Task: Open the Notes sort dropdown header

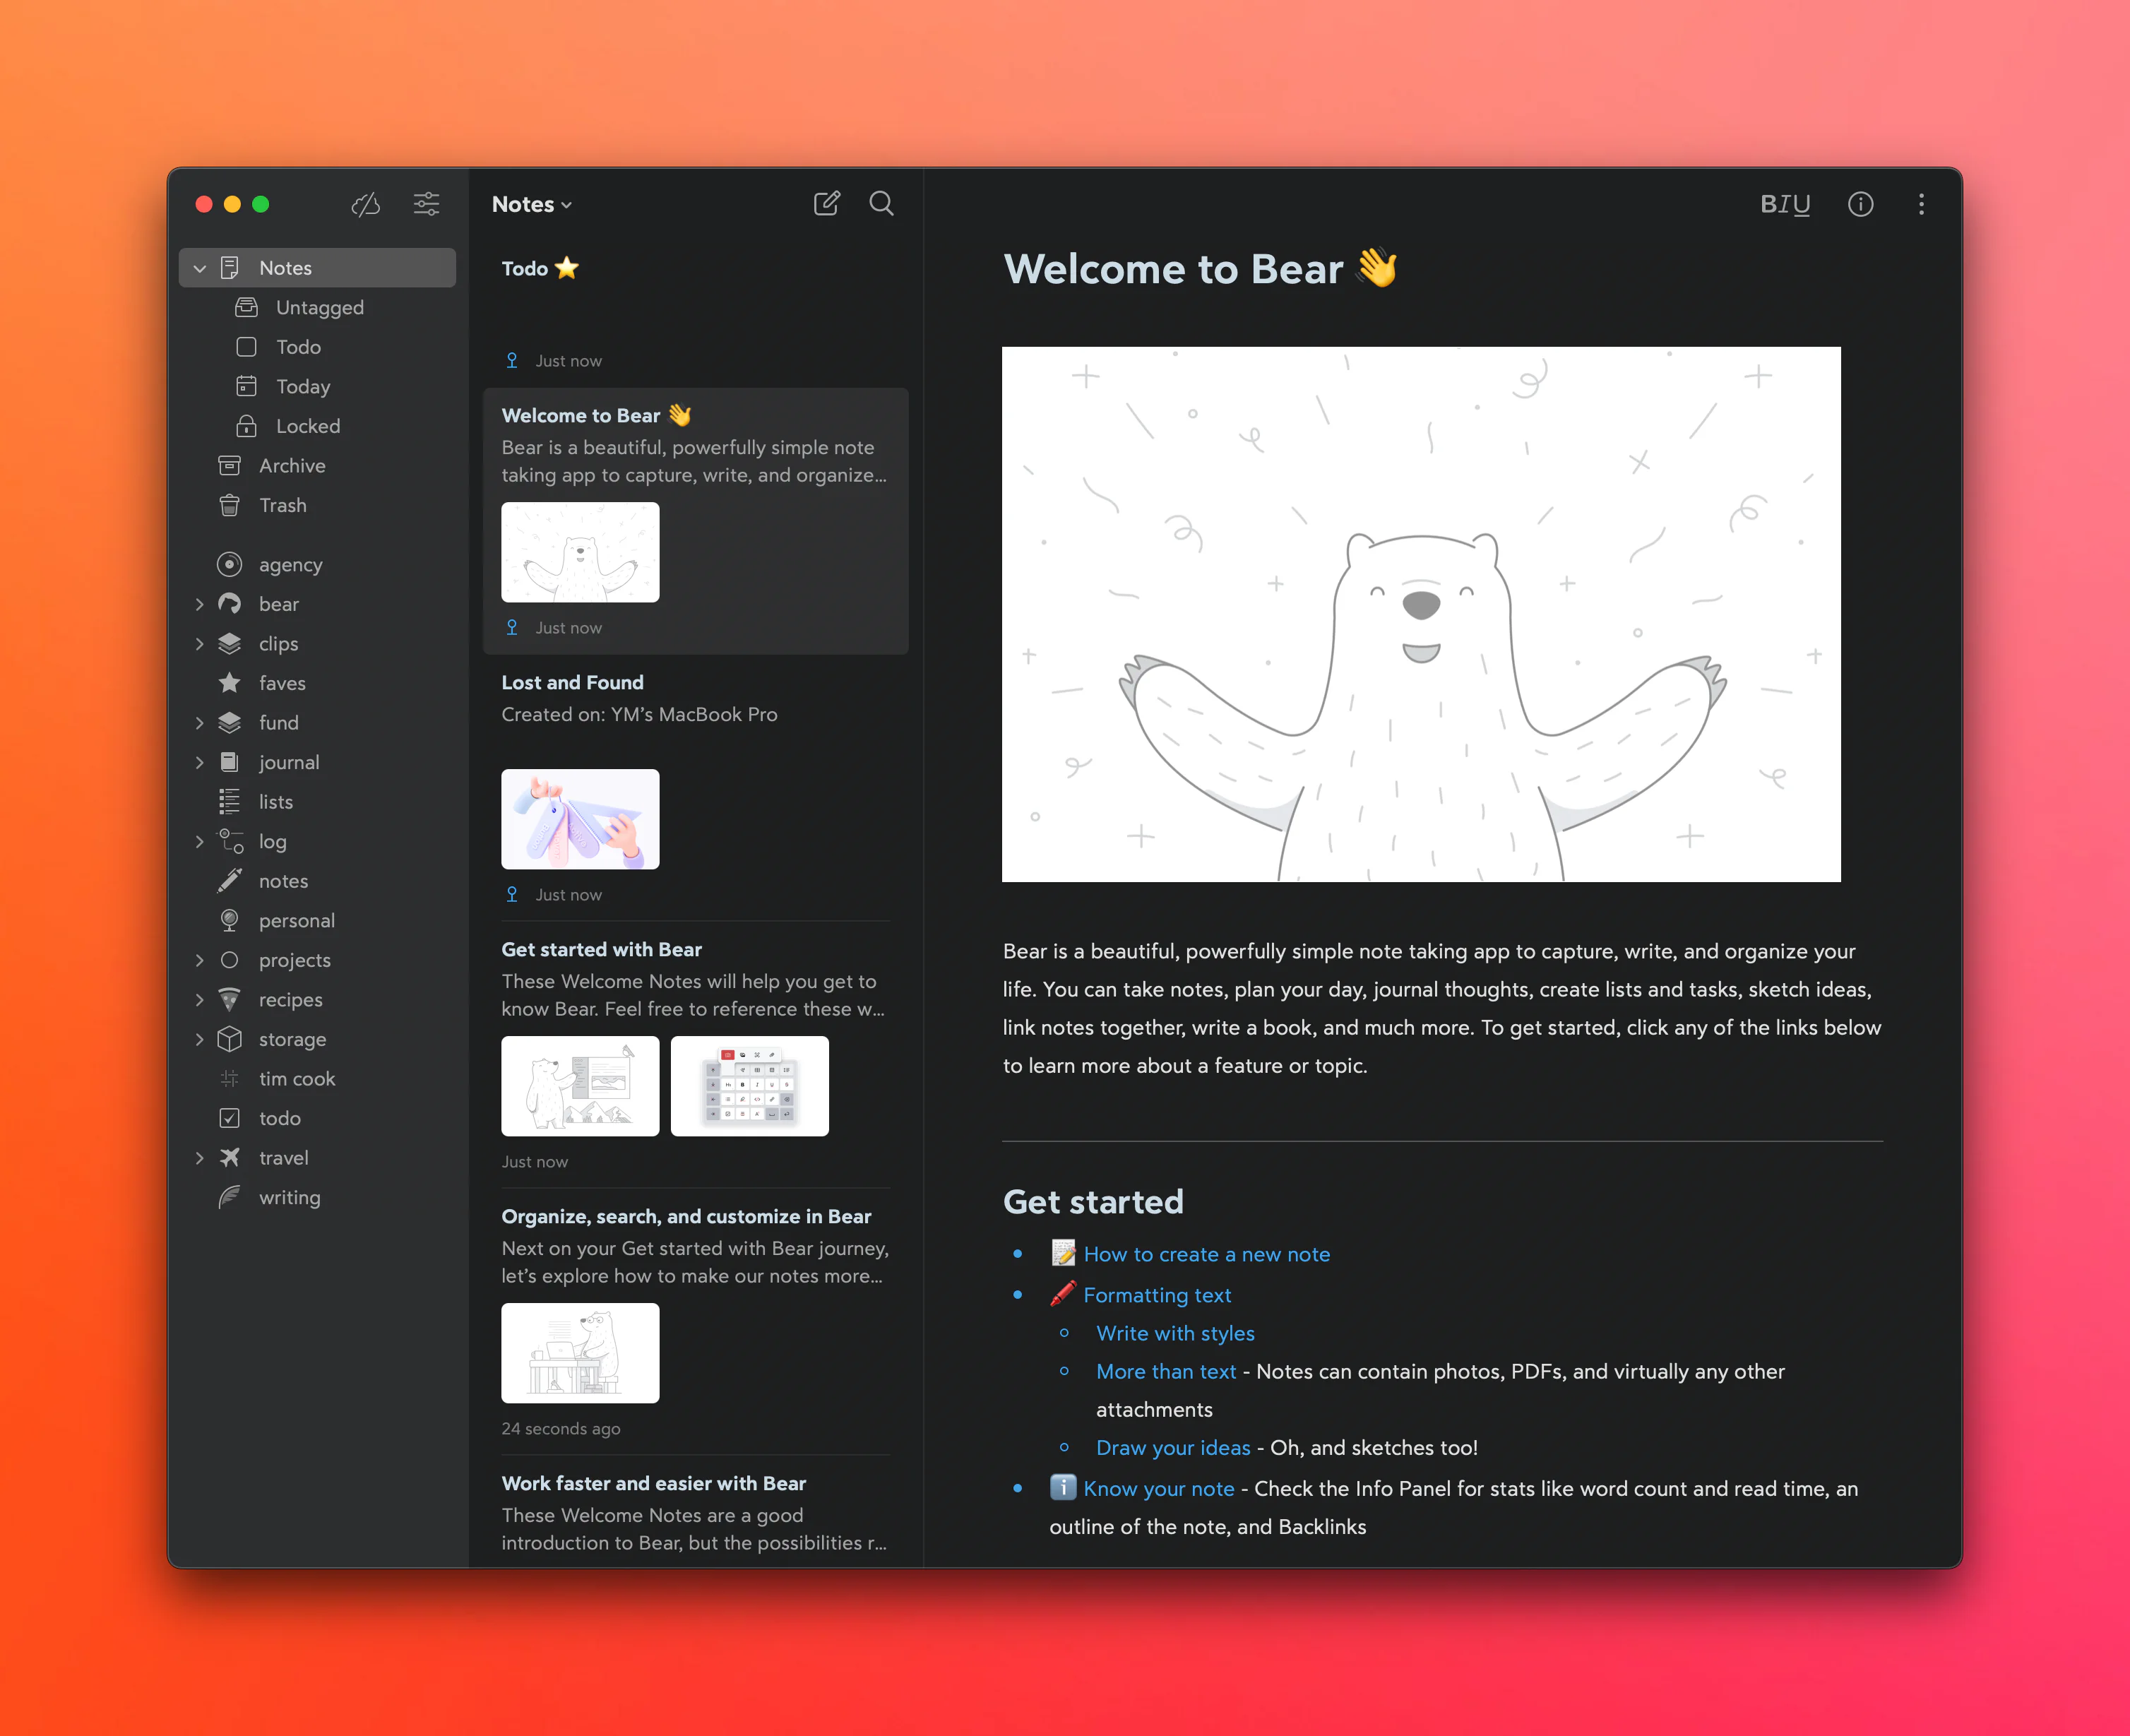Action: (531, 204)
